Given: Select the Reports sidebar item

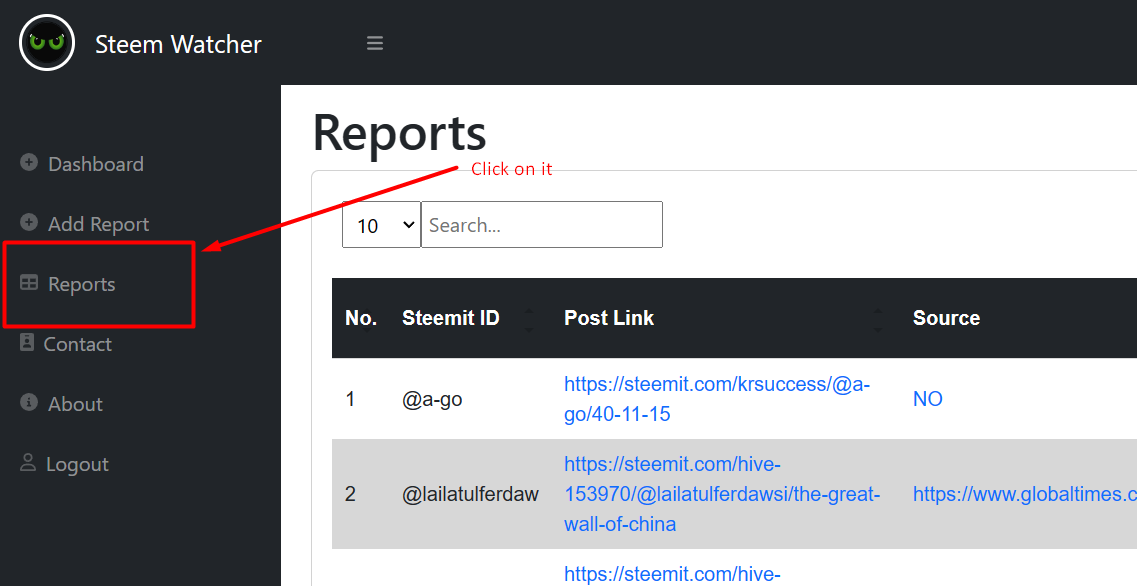Looking at the screenshot, I should point(68,284).
